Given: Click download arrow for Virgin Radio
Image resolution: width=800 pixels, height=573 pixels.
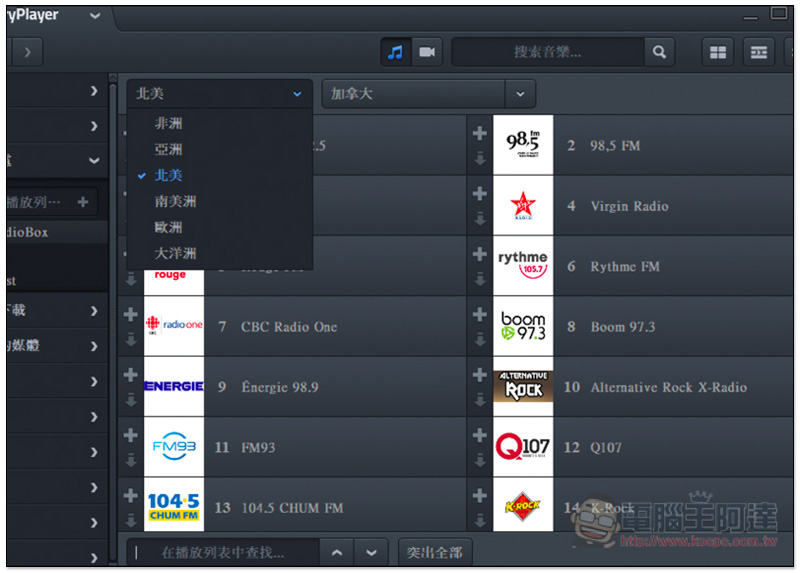Looking at the screenshot, I should click(480, 219).
